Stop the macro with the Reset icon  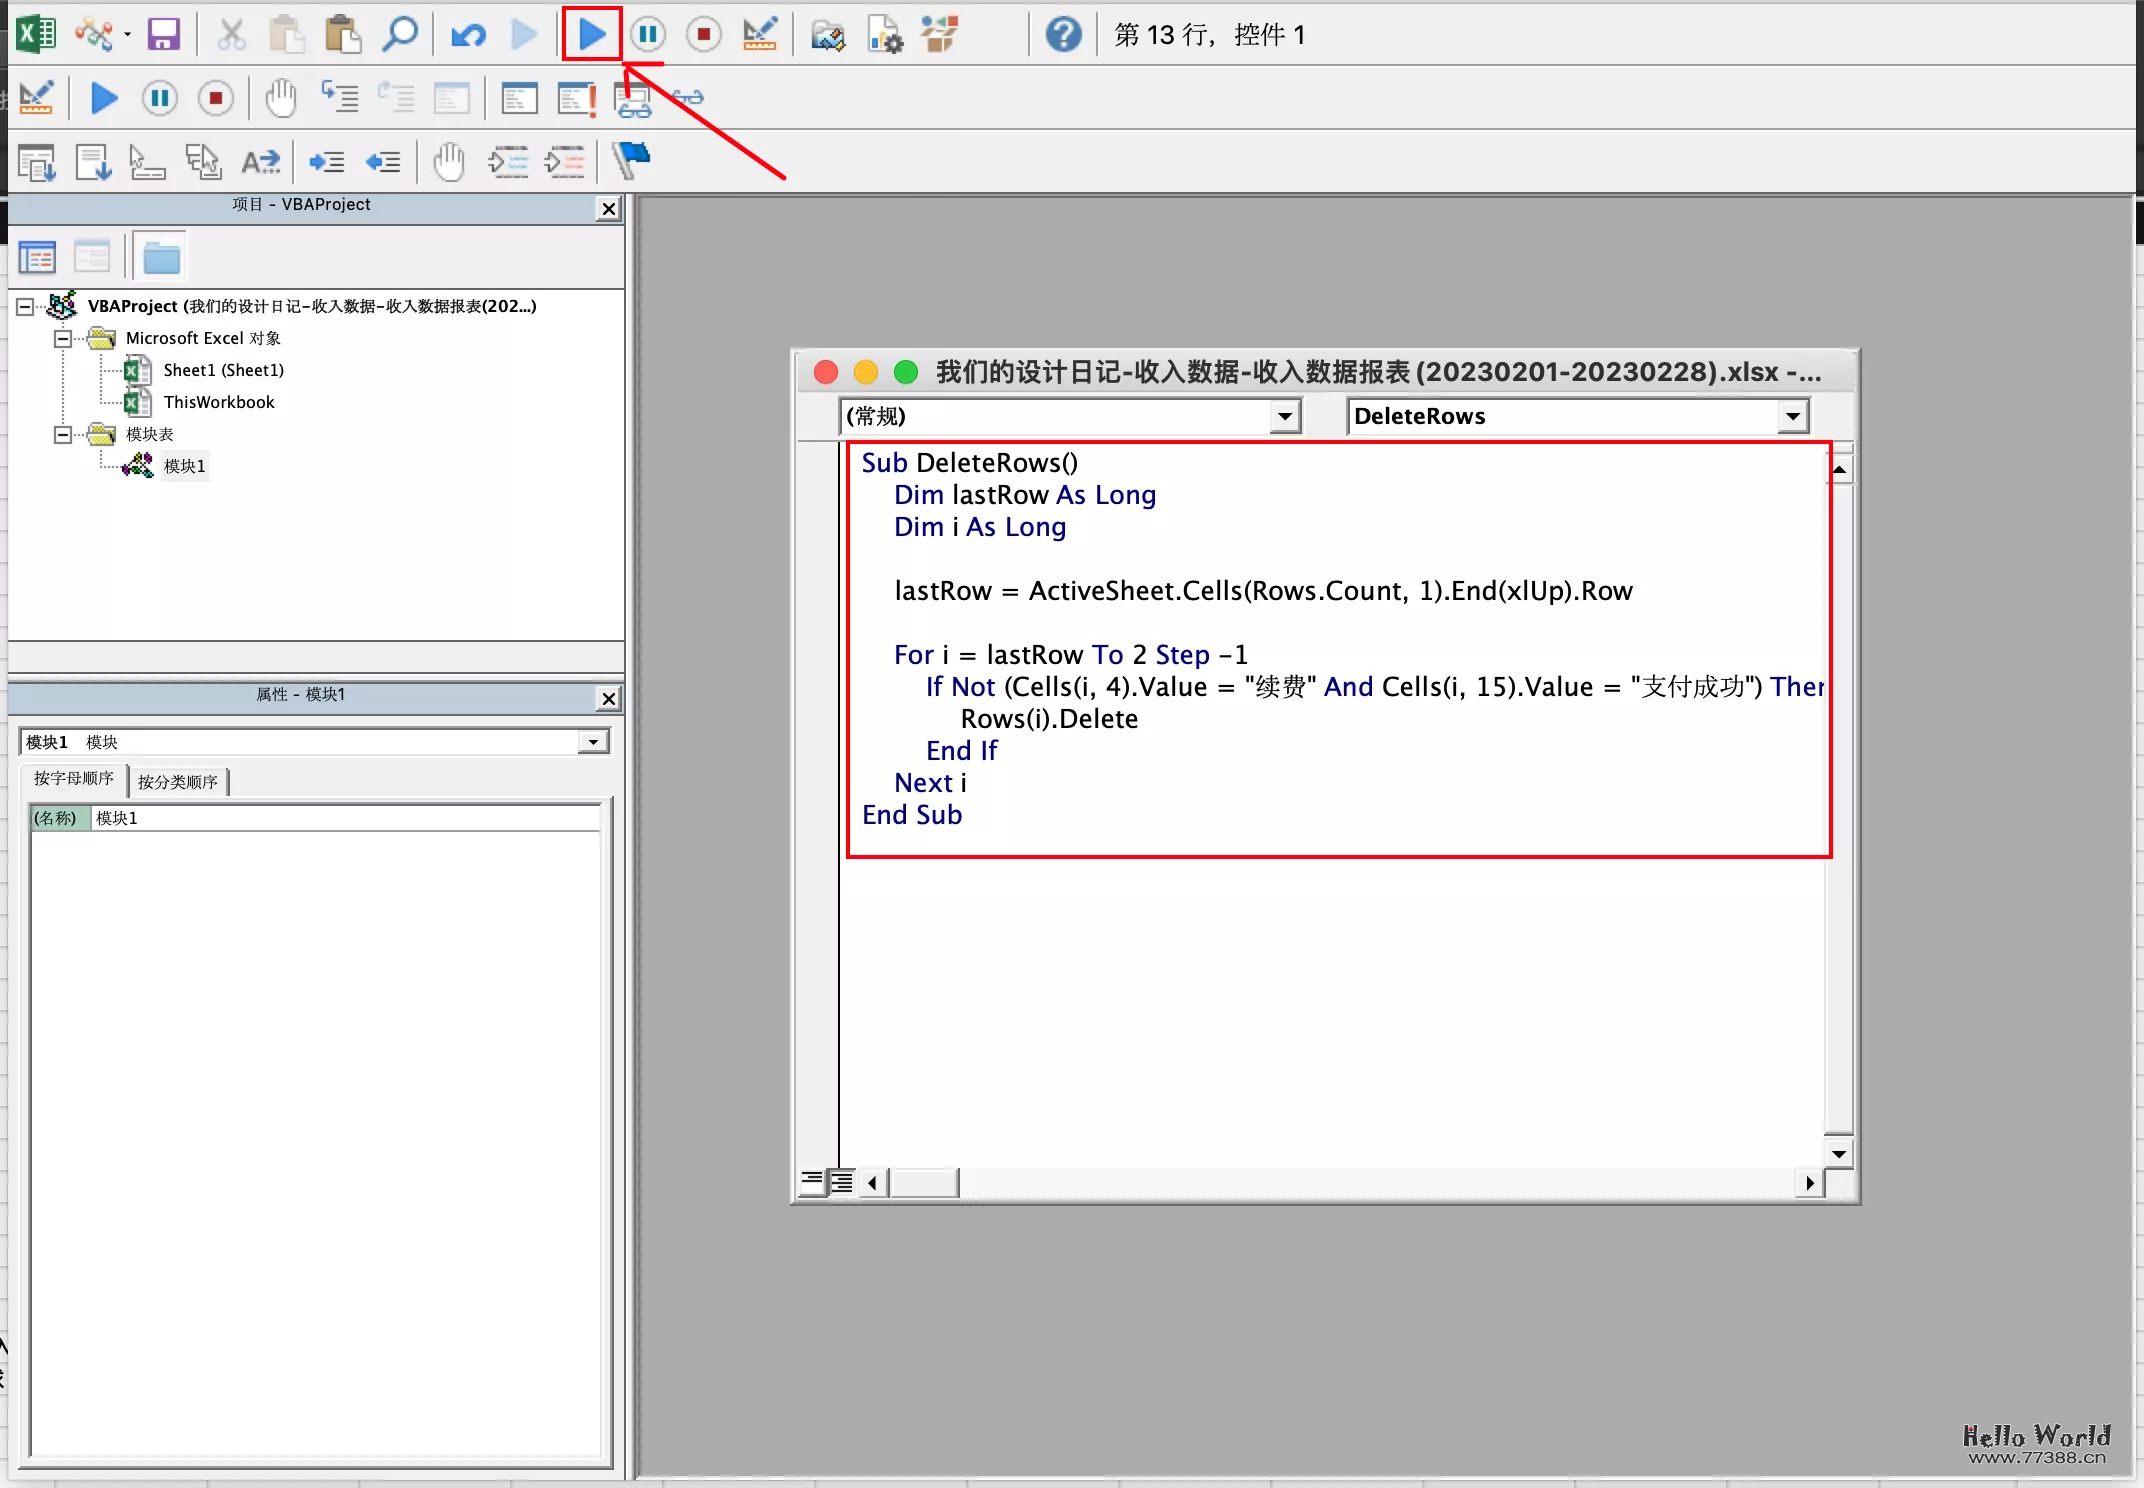(703, 33)
